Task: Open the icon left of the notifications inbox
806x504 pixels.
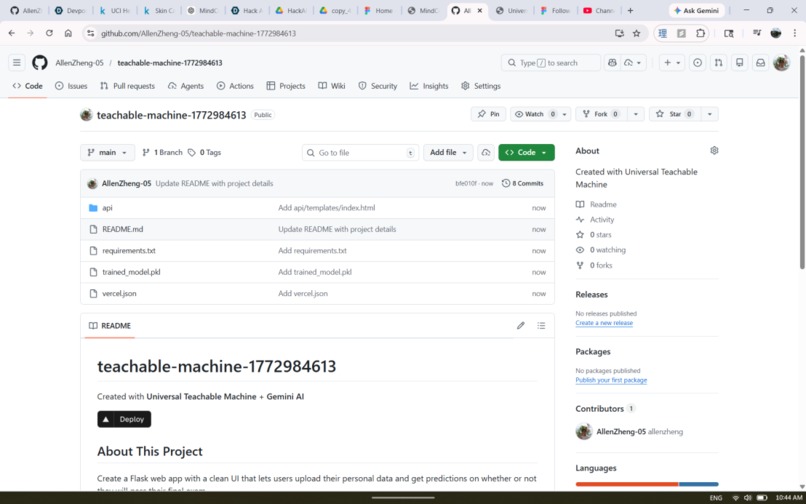Action: (x=739, y=63)
